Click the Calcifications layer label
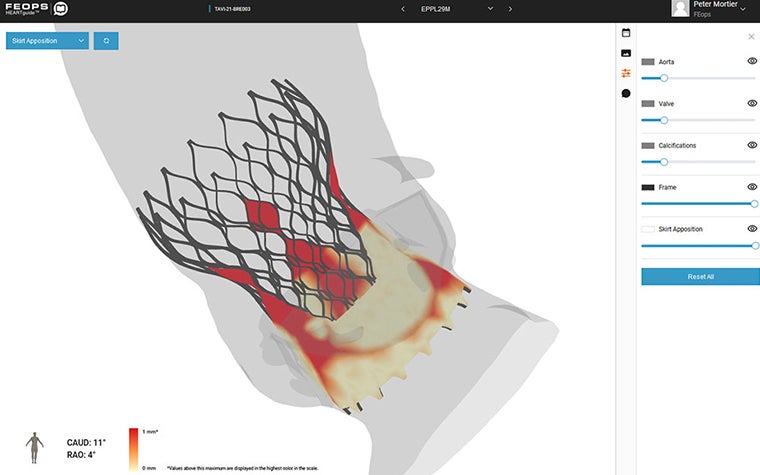This screenshot has height=475, width=760. [x=677, y=145]
